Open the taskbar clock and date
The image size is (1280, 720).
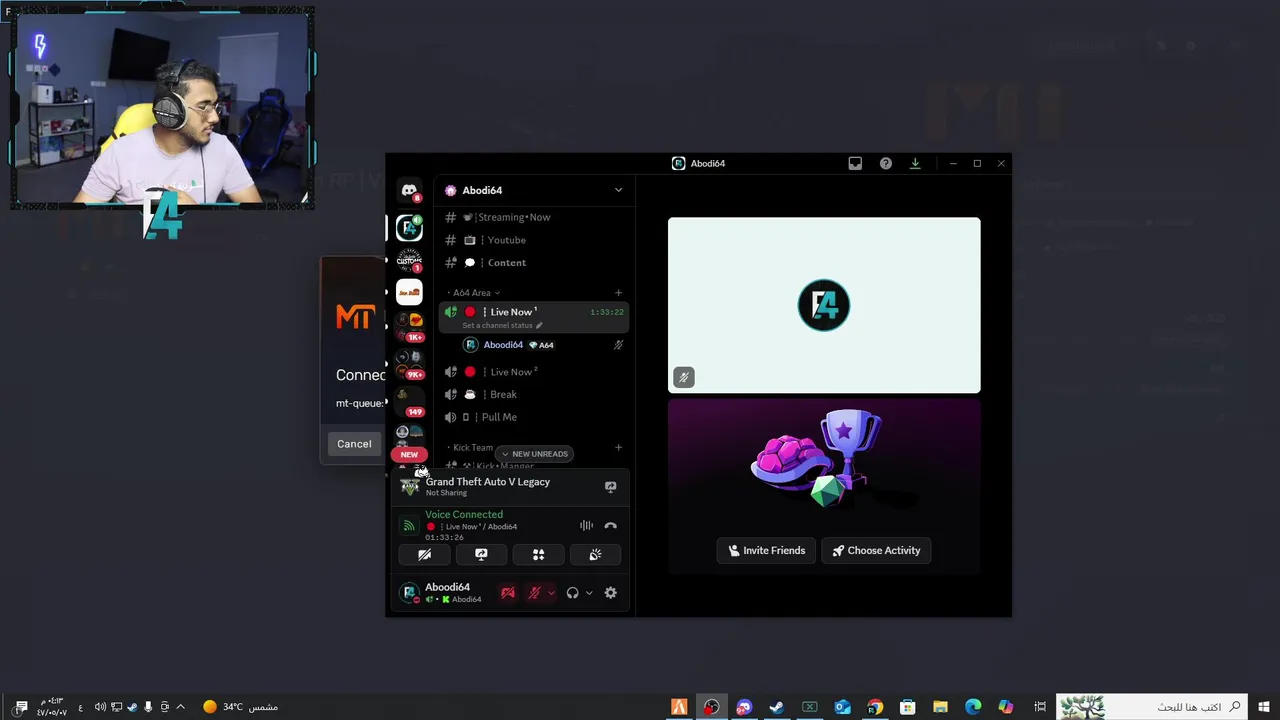pyautogui.click(x=52, y=707)
